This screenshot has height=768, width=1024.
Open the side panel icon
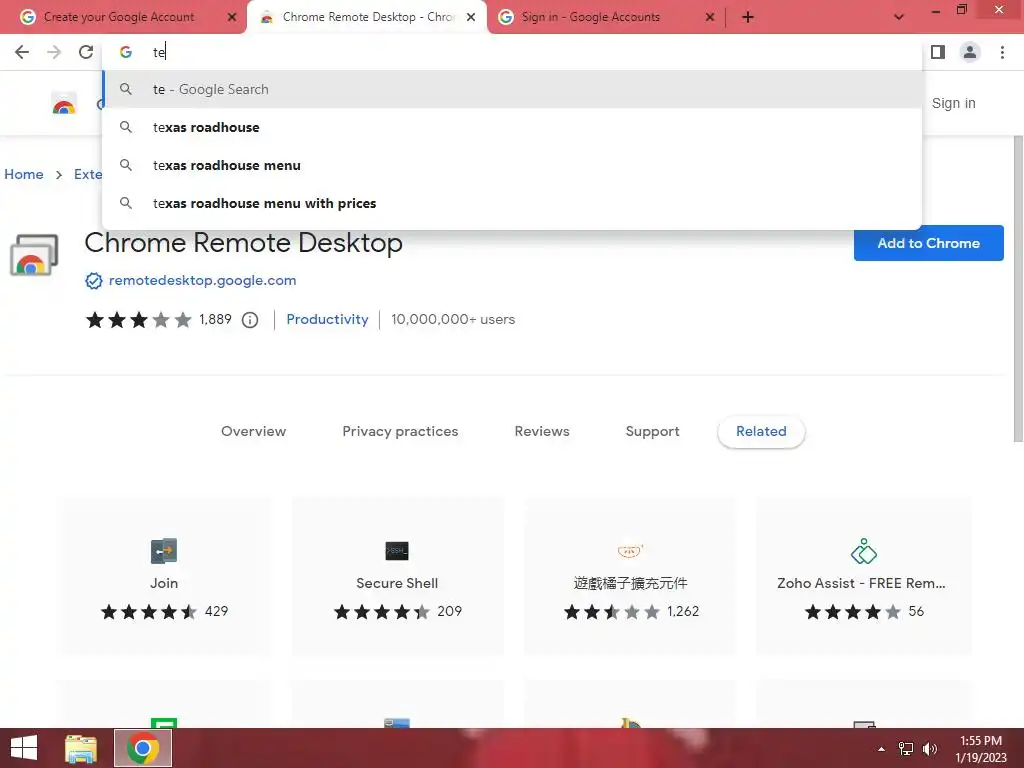[938, 52]
